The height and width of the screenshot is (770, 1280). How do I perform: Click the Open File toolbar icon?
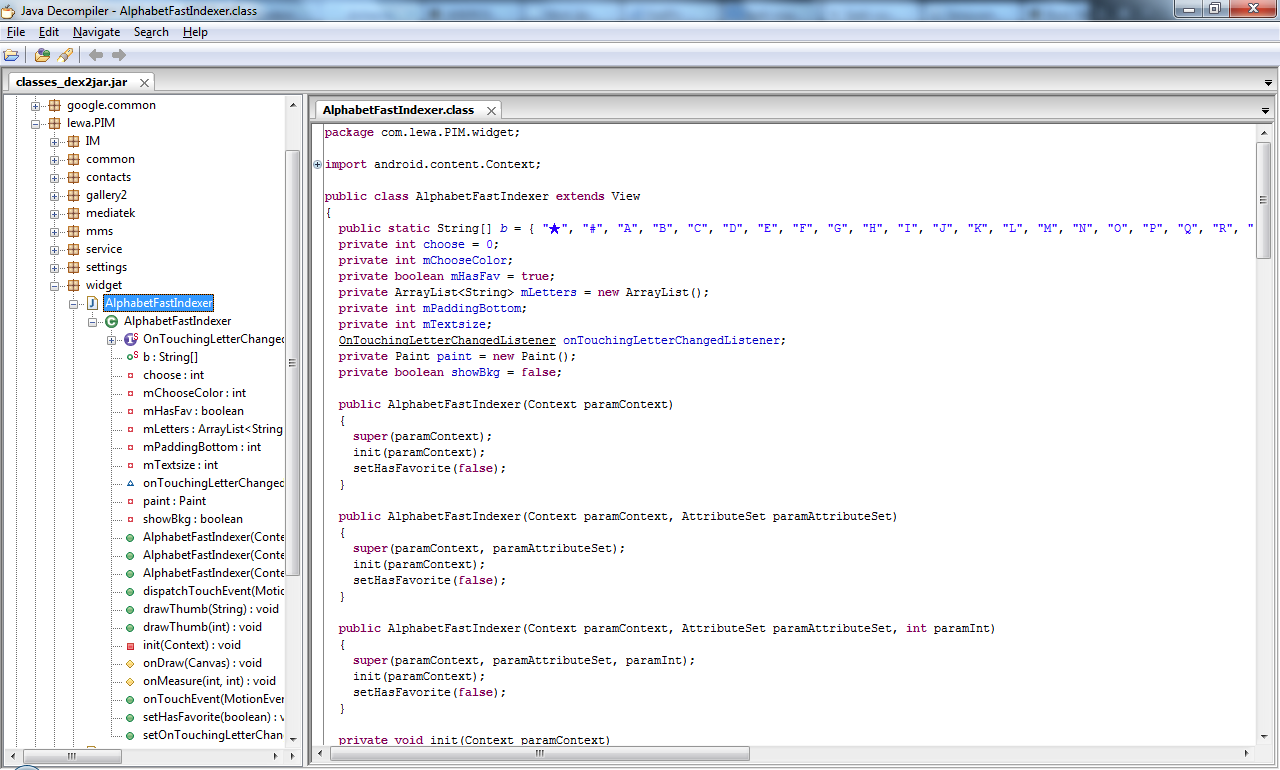tap(12, 55)
